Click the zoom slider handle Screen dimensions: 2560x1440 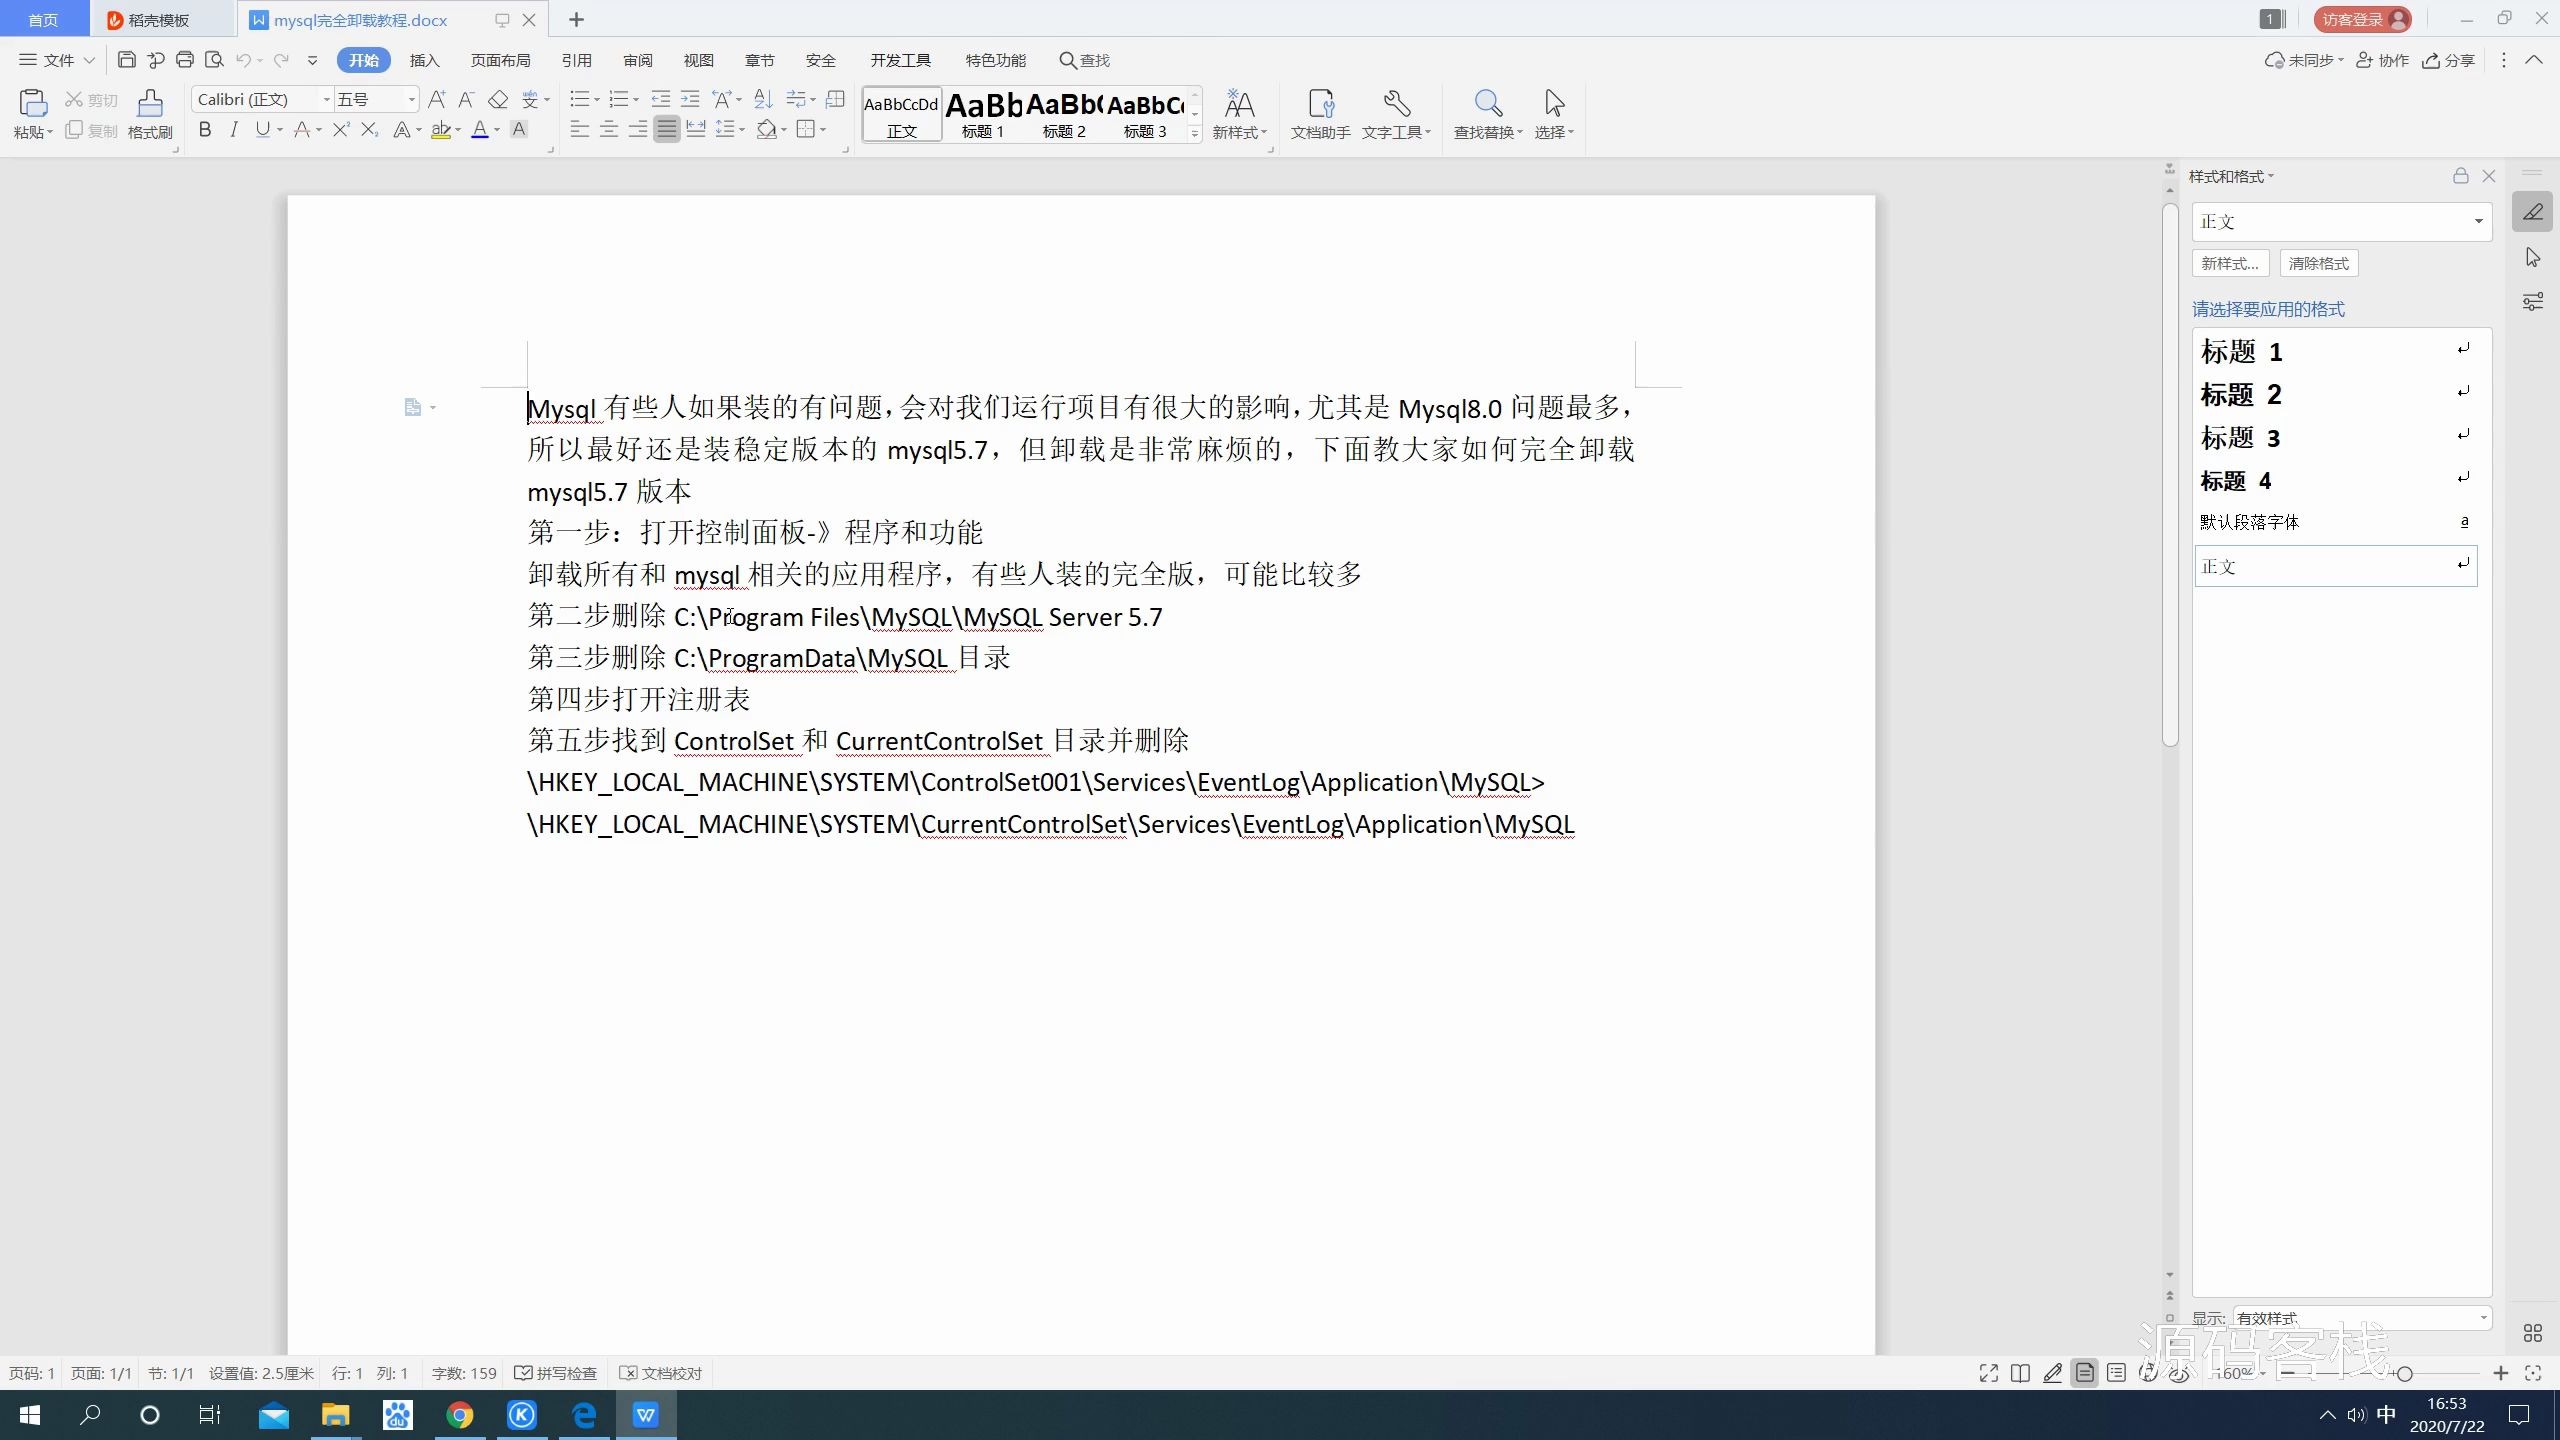2404,1373
